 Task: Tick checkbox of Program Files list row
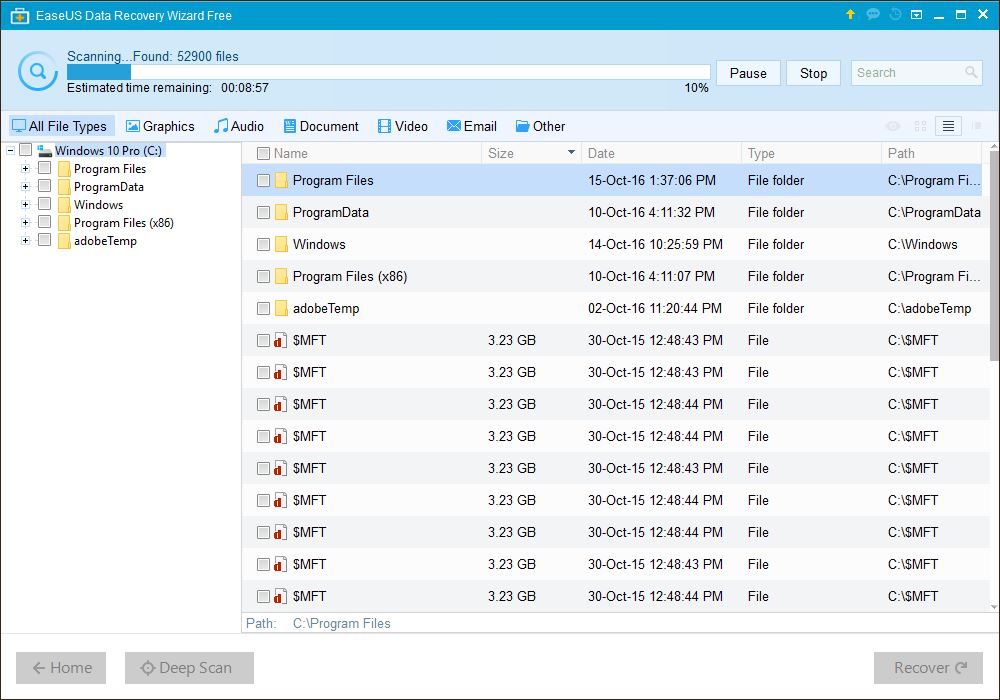pos(263,180)
